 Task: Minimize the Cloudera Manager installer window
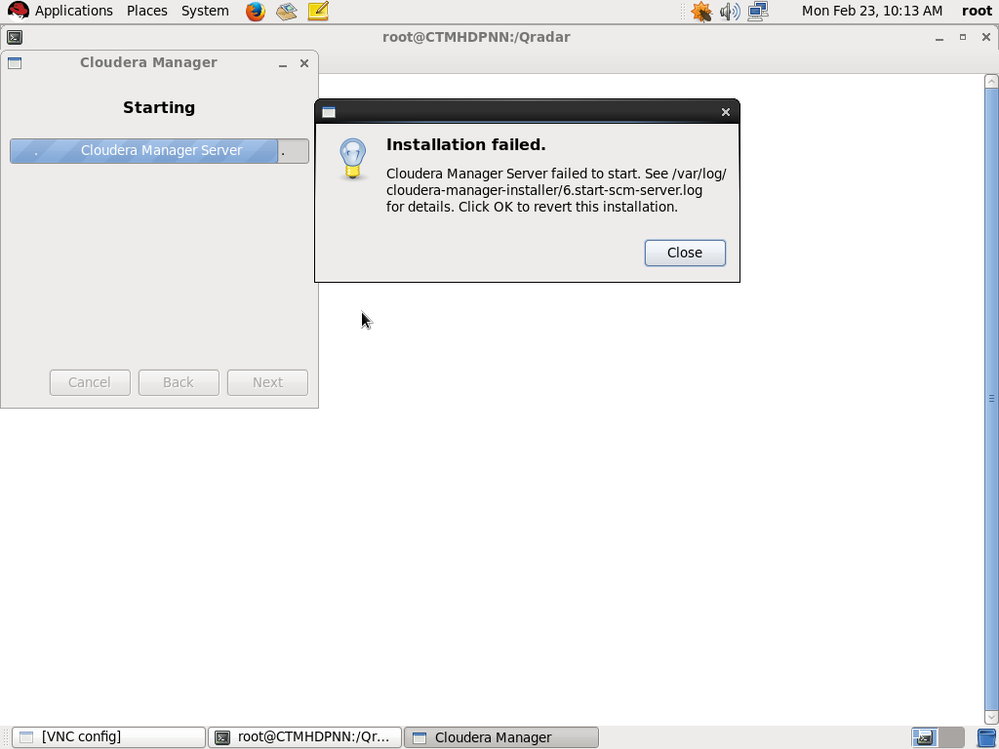coord(283,64)
